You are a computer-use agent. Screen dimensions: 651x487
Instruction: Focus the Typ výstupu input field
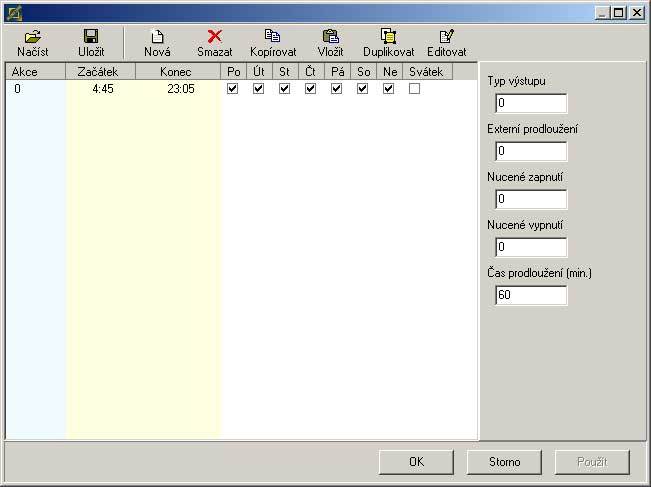tap(531, 103)
